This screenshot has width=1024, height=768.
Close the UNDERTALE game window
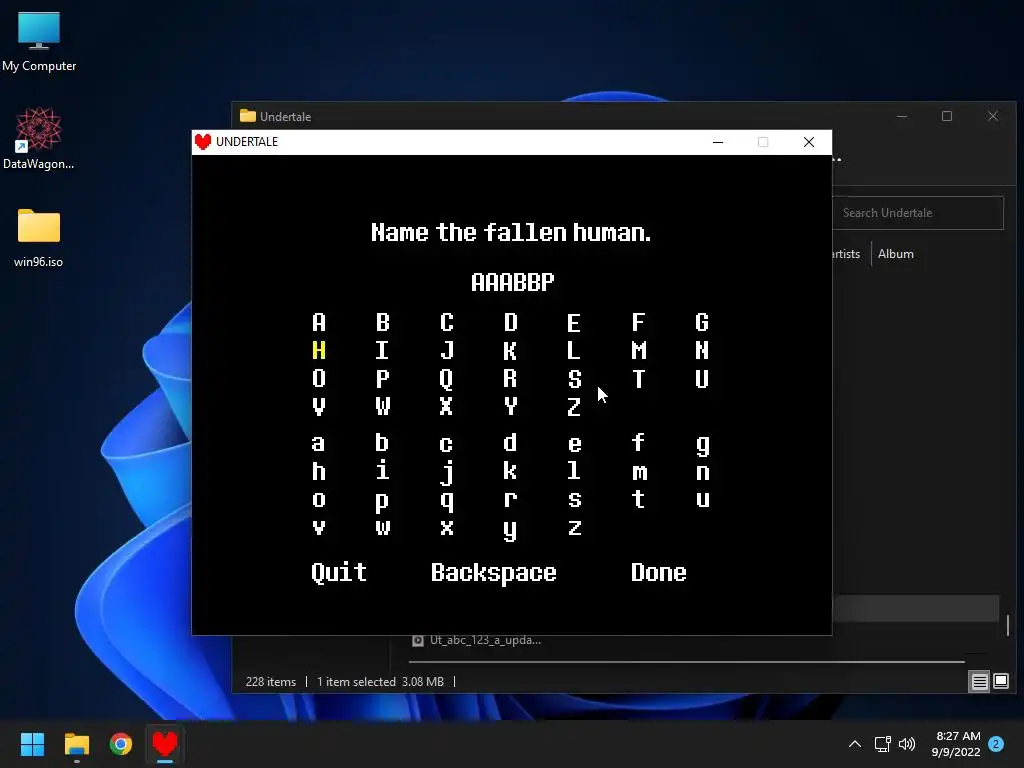808,142
